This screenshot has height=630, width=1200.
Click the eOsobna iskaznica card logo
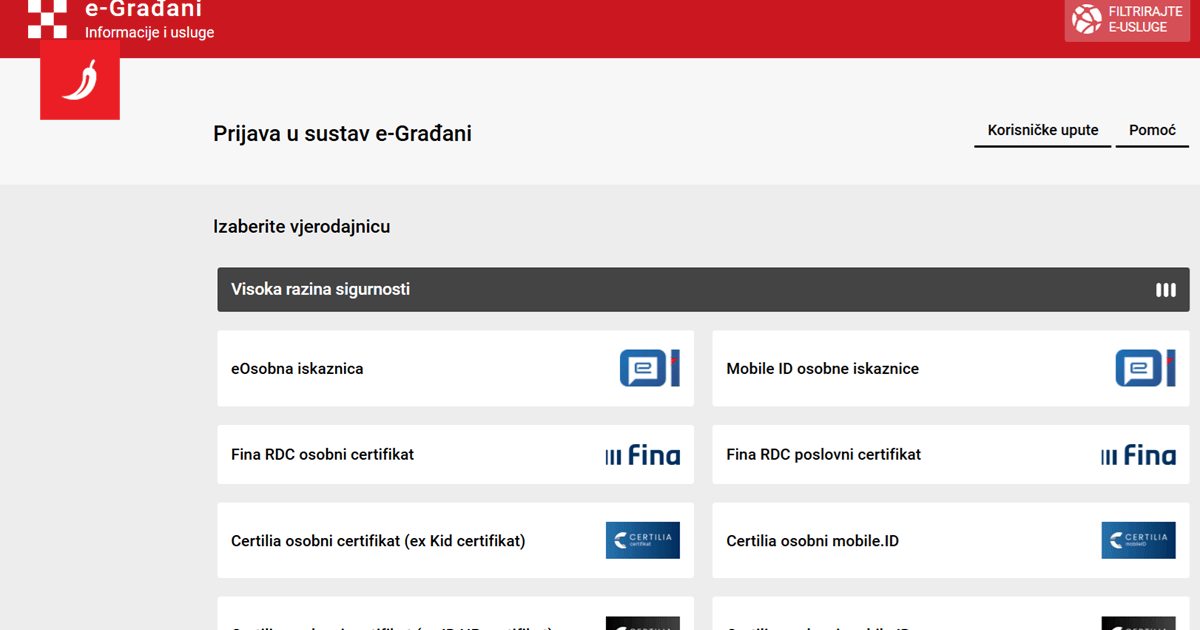[650, 368]
